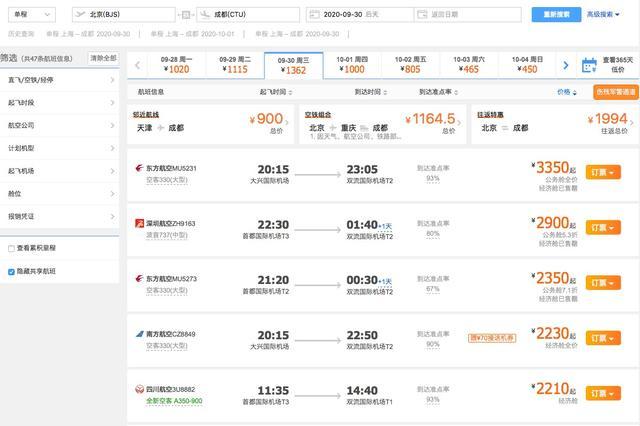Viewport: 640px width, 426px height.
Task: Click the takeoff plane icon in departure field
Action: (80, 14)
